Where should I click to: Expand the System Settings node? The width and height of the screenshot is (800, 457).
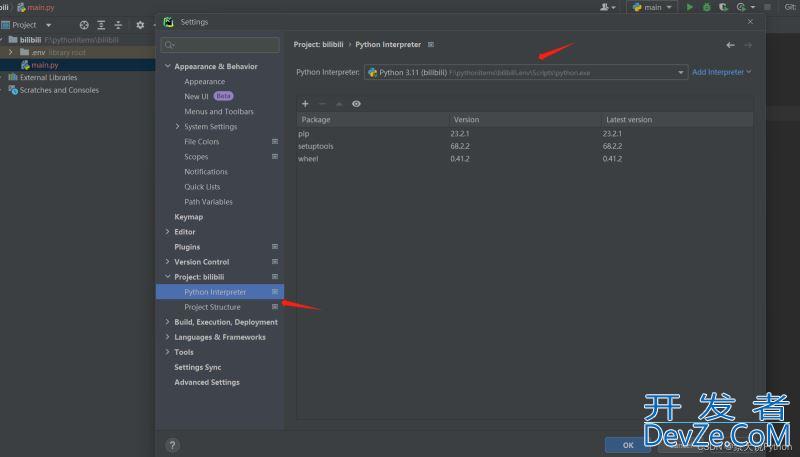pos(178,126)
